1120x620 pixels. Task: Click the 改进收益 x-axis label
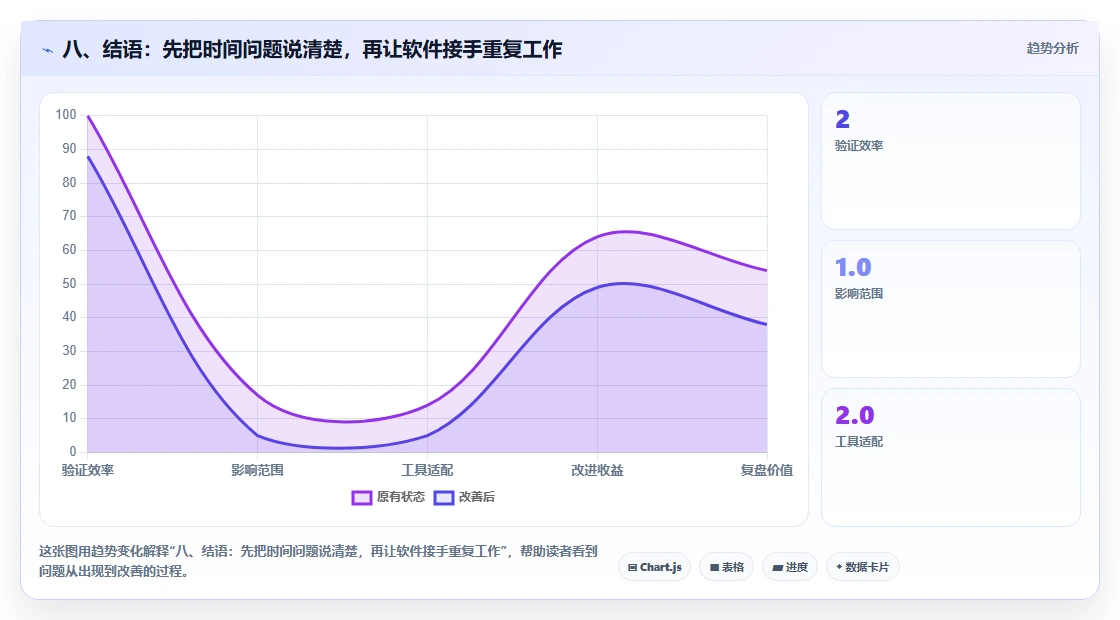coord(597,470)
